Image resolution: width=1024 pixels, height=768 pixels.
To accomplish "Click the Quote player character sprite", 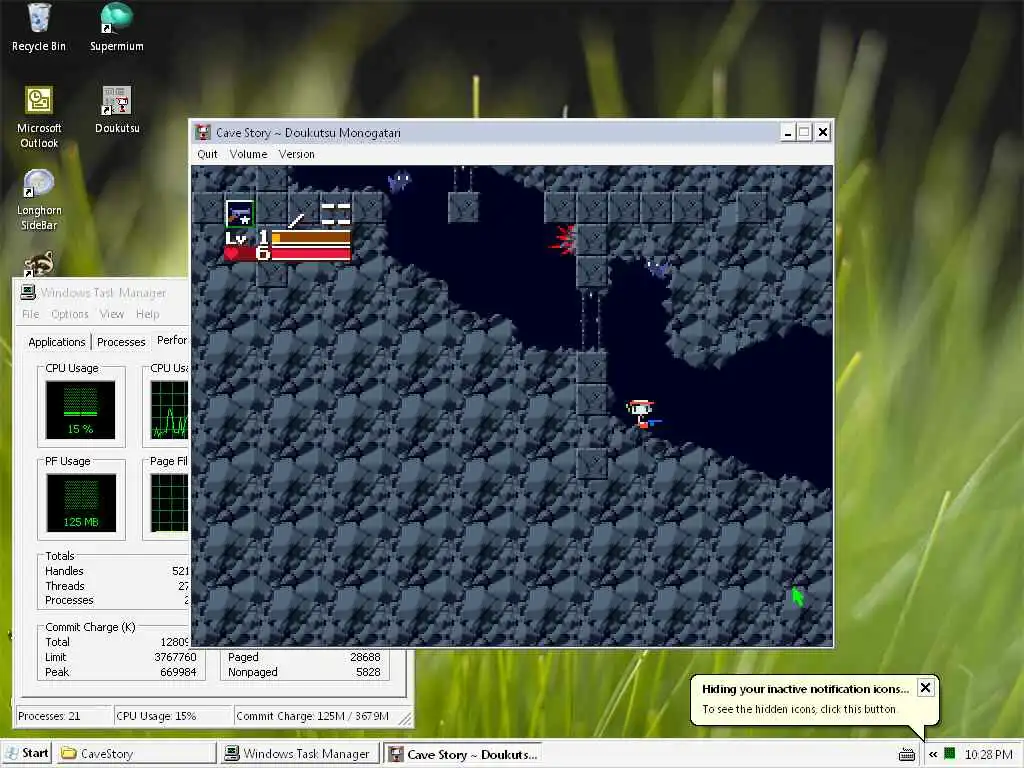I will [x=642, y=414].
